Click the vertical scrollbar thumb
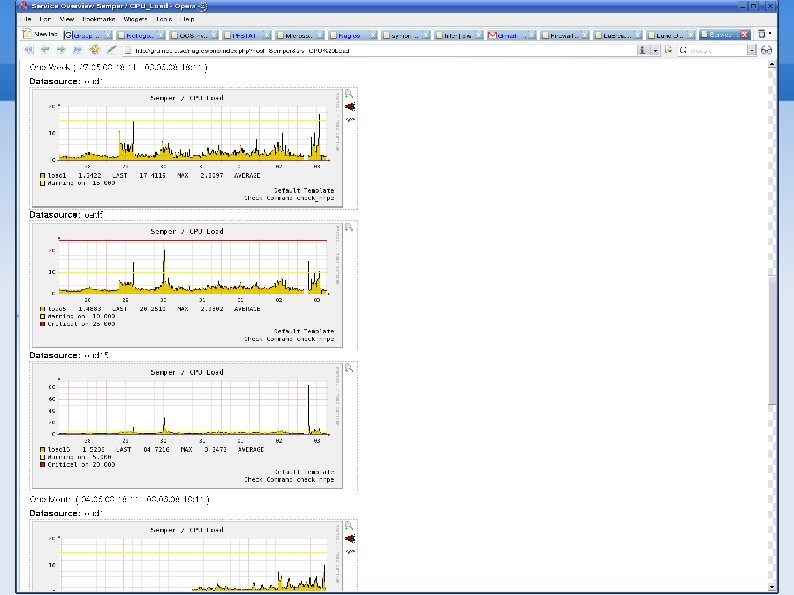This screenshot has height=595, width=794. 772,339
